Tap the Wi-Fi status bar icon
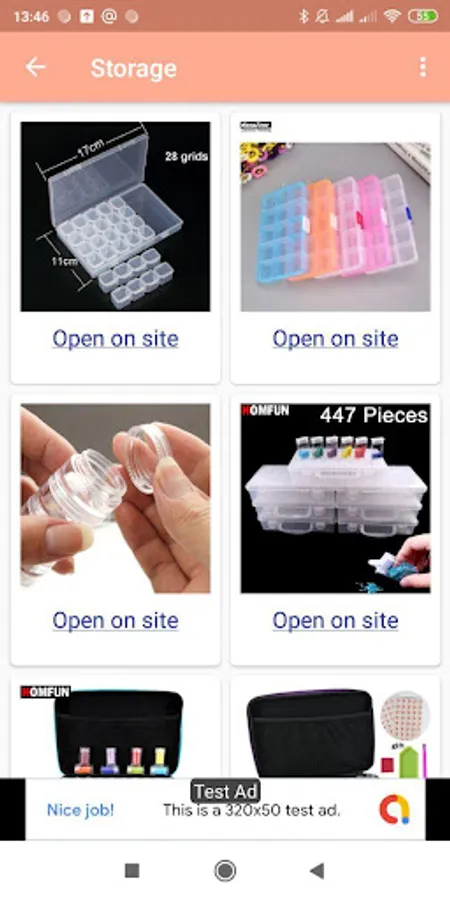The height and width of the screenshot is (900, 450). tap(393, 17)
